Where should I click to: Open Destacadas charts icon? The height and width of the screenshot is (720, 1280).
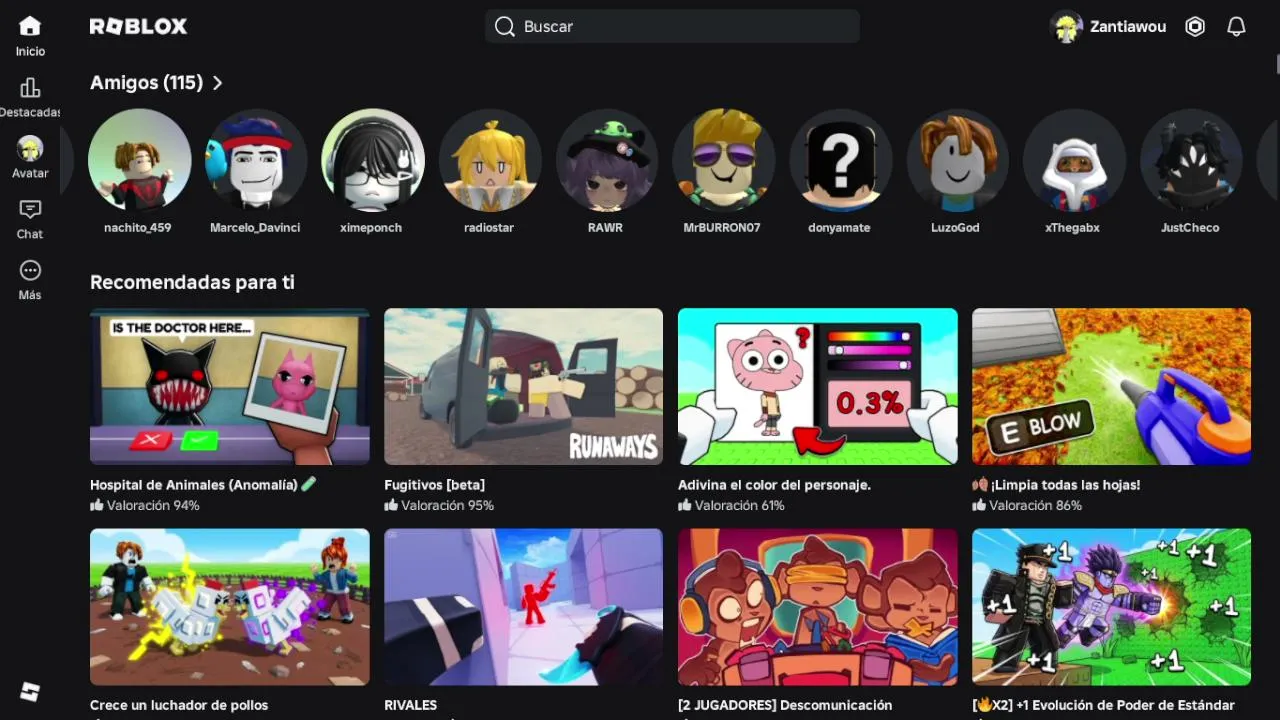(x=30, y=88)
